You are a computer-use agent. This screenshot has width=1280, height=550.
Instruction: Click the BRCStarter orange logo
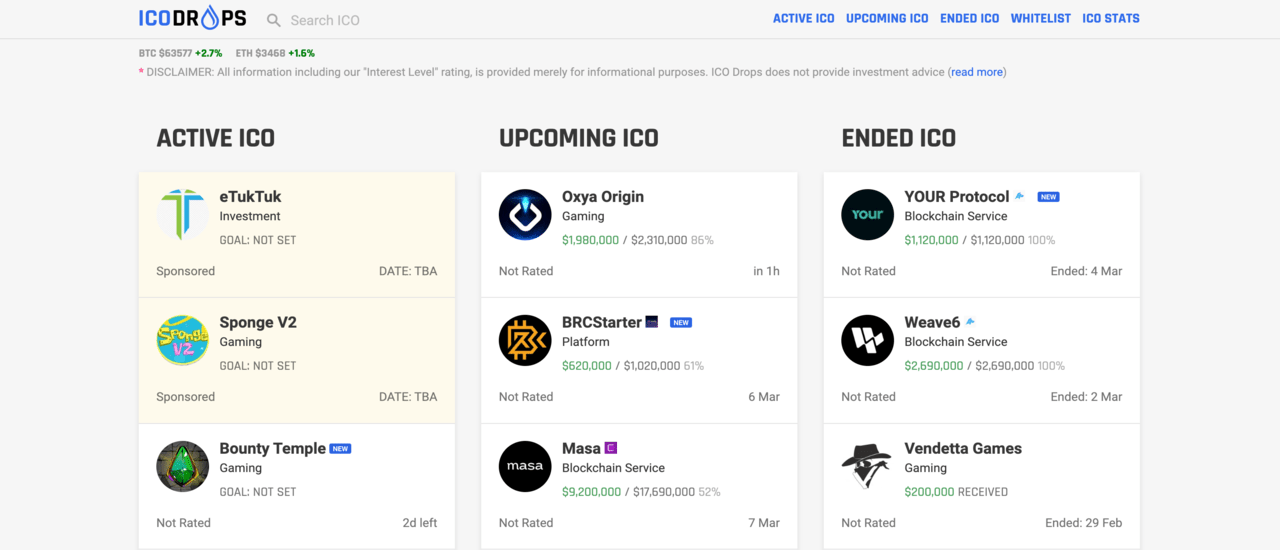pos(525,340)
